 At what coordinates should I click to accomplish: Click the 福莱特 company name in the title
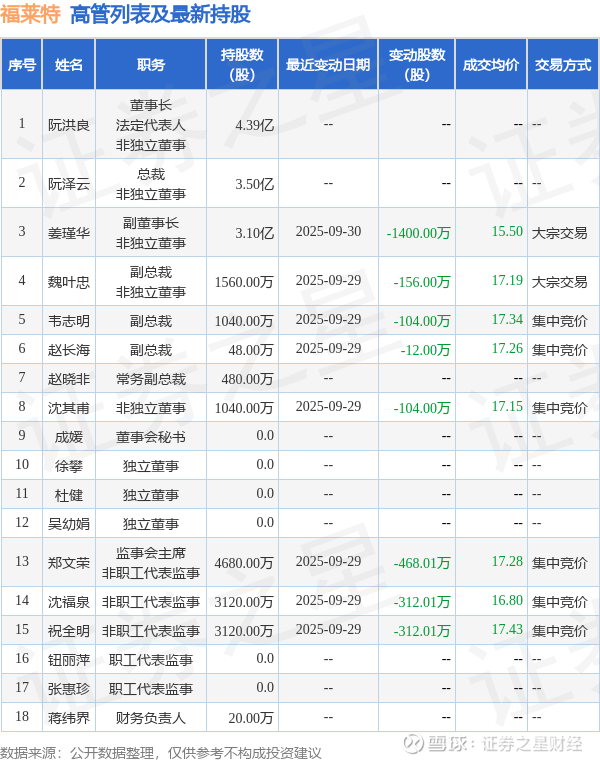coord(31,14)
